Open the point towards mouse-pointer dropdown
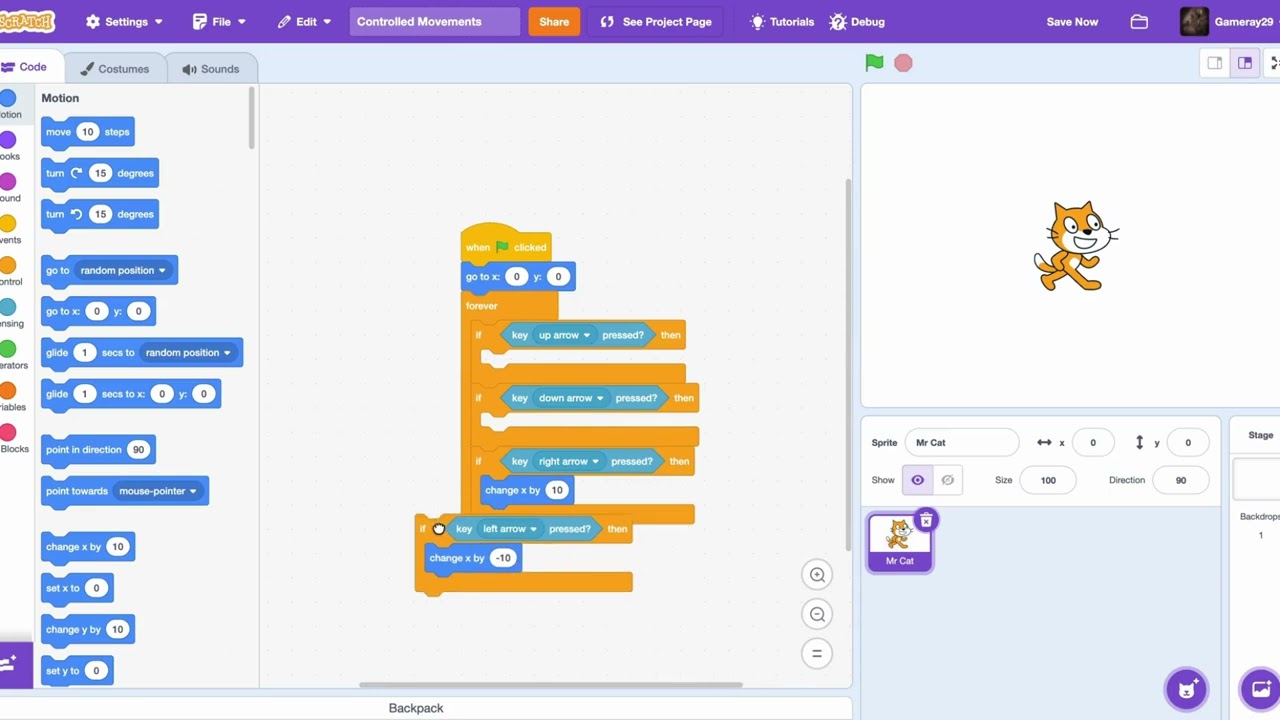 click(x=158, y=491)
